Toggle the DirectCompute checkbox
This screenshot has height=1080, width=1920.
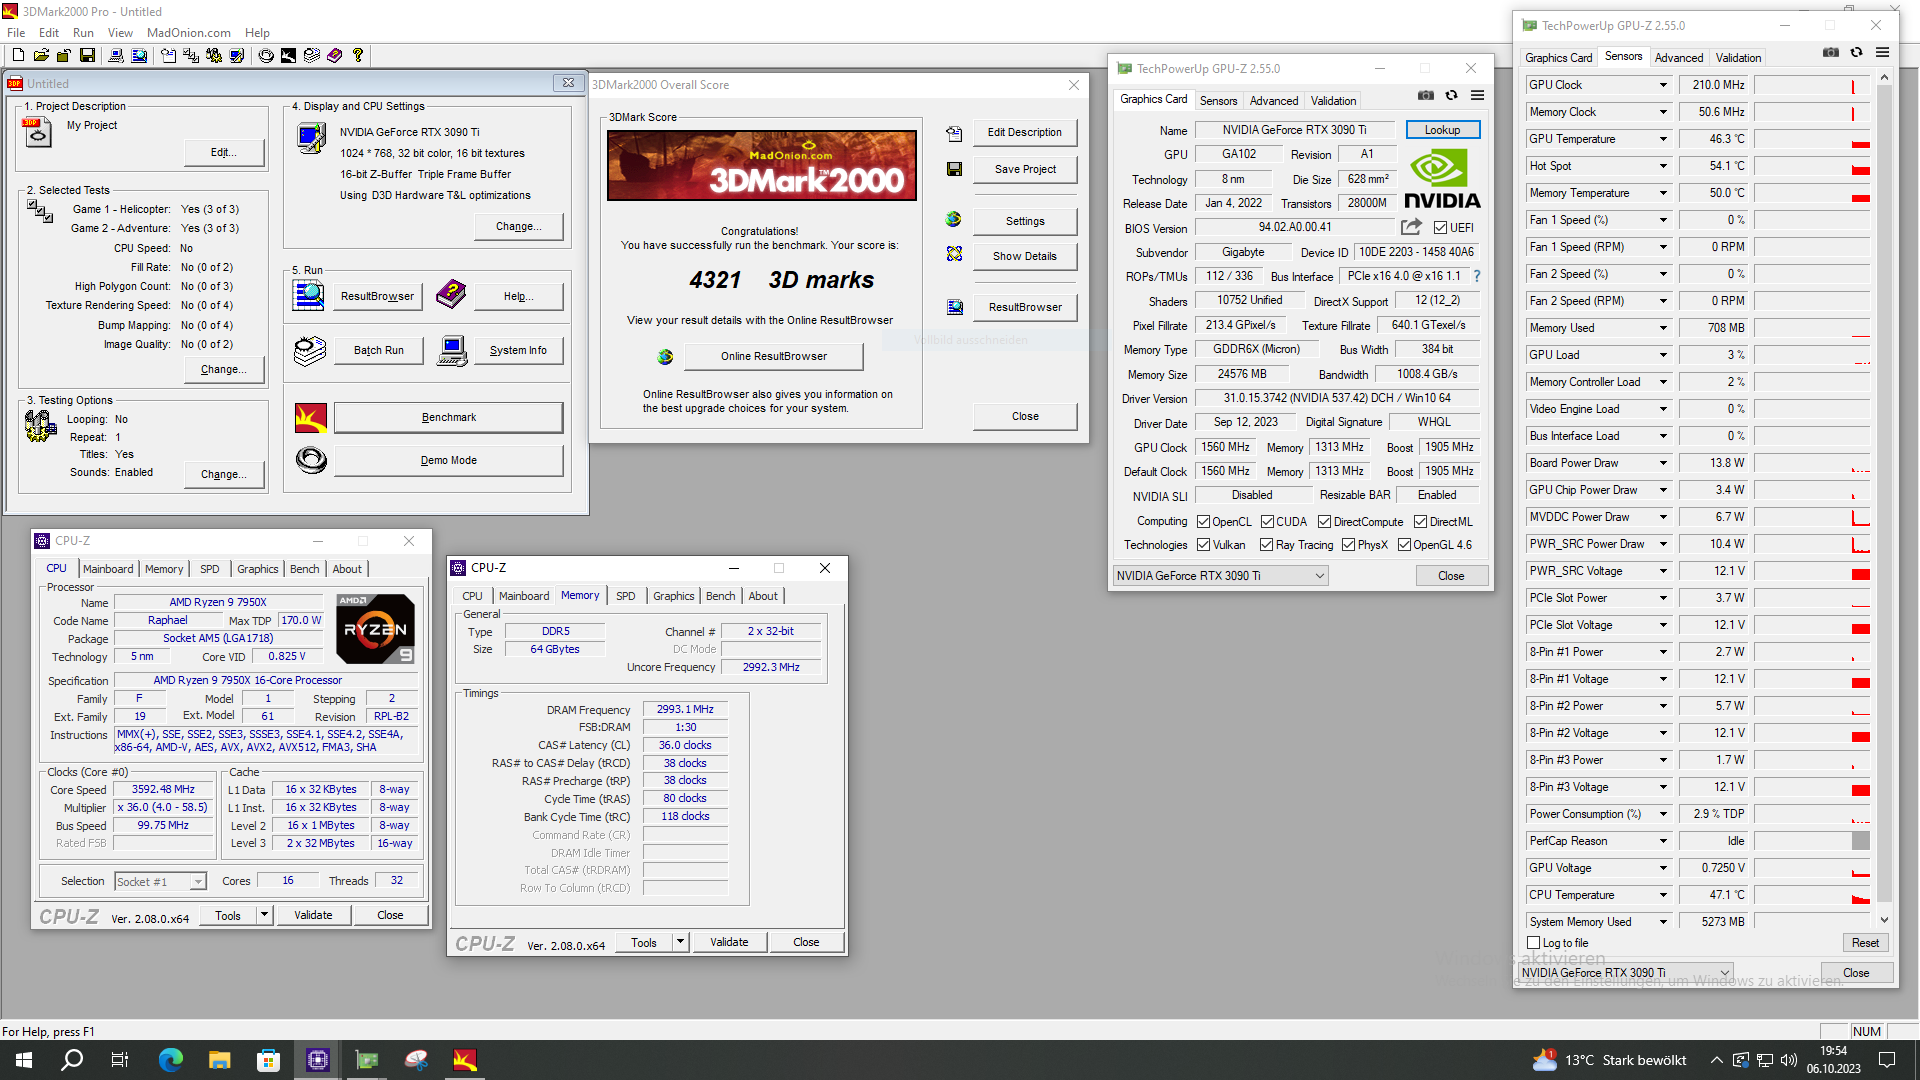pos(1324,522)
